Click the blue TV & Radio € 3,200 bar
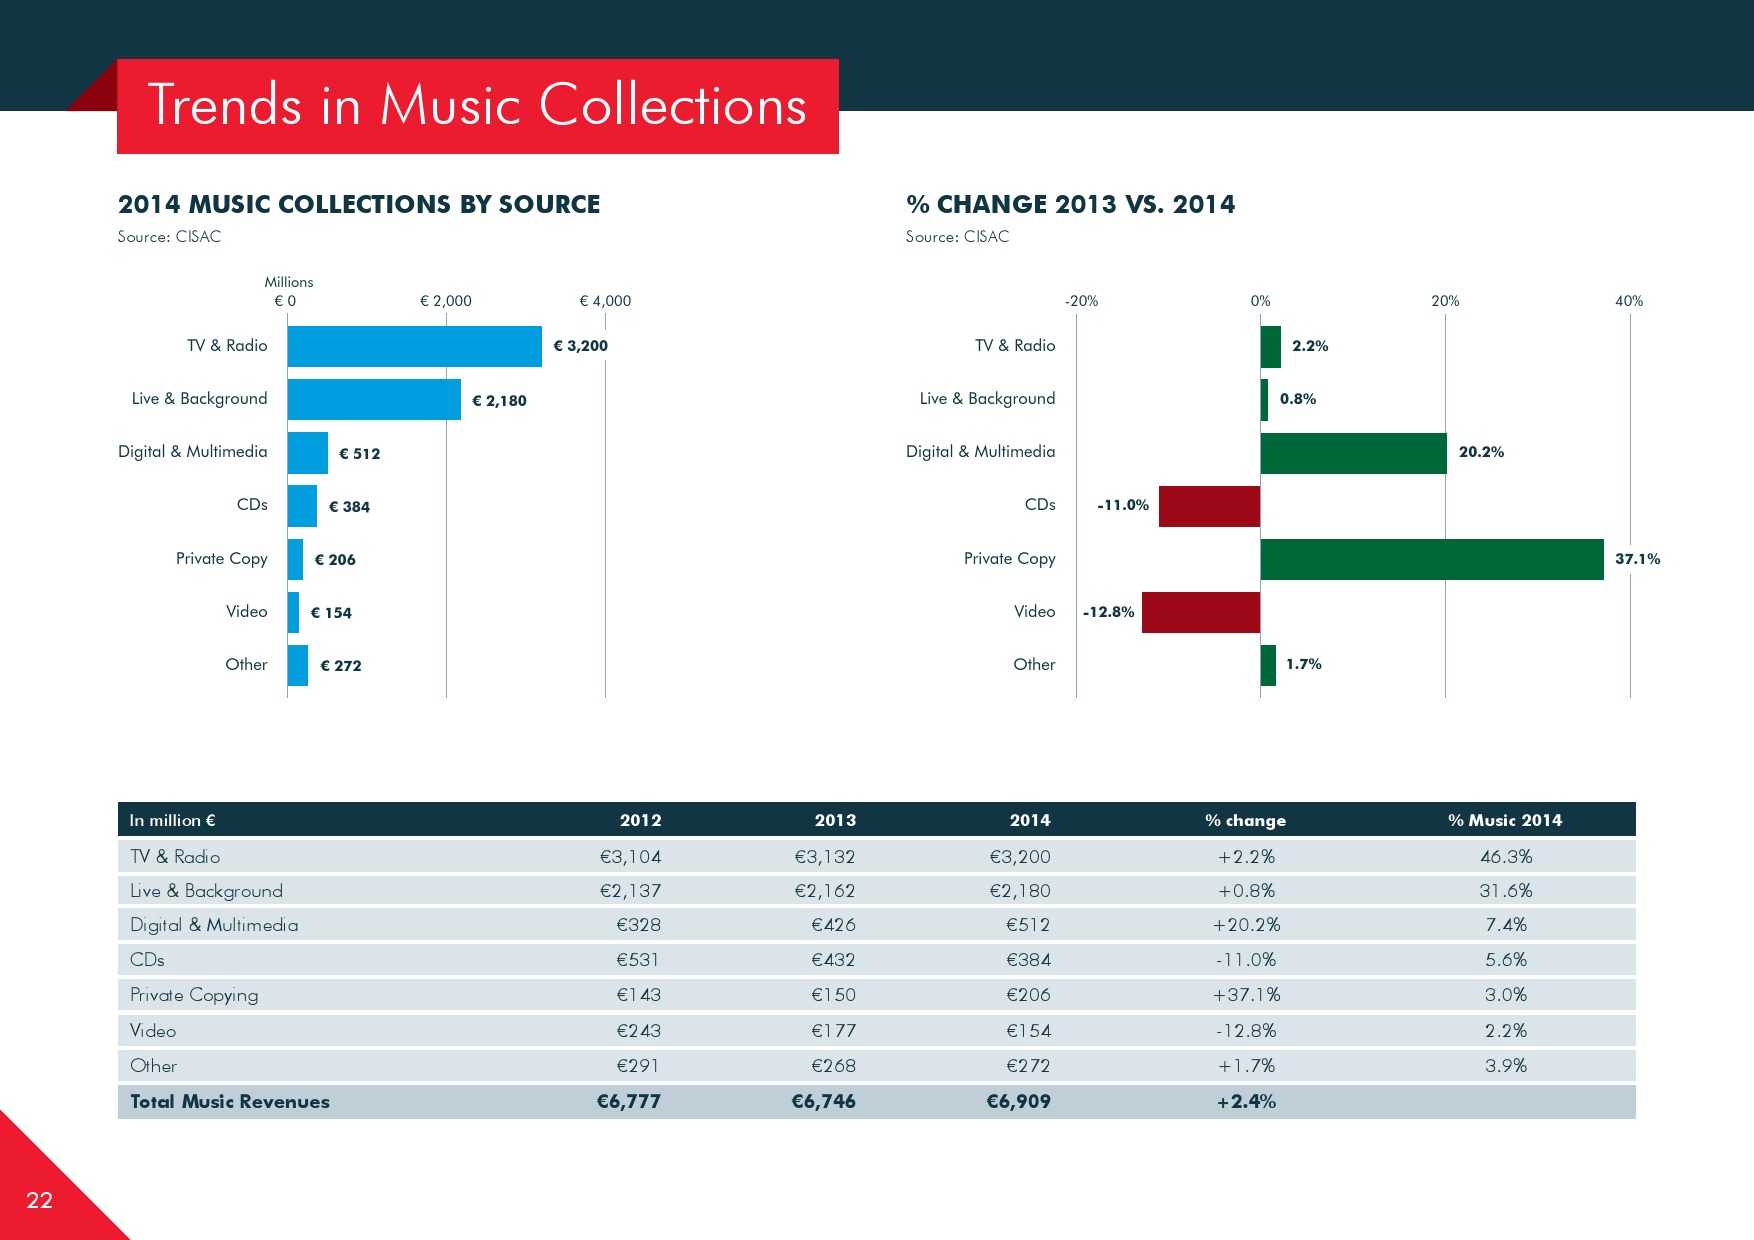1754x1240 pixels. pos(414,346)
